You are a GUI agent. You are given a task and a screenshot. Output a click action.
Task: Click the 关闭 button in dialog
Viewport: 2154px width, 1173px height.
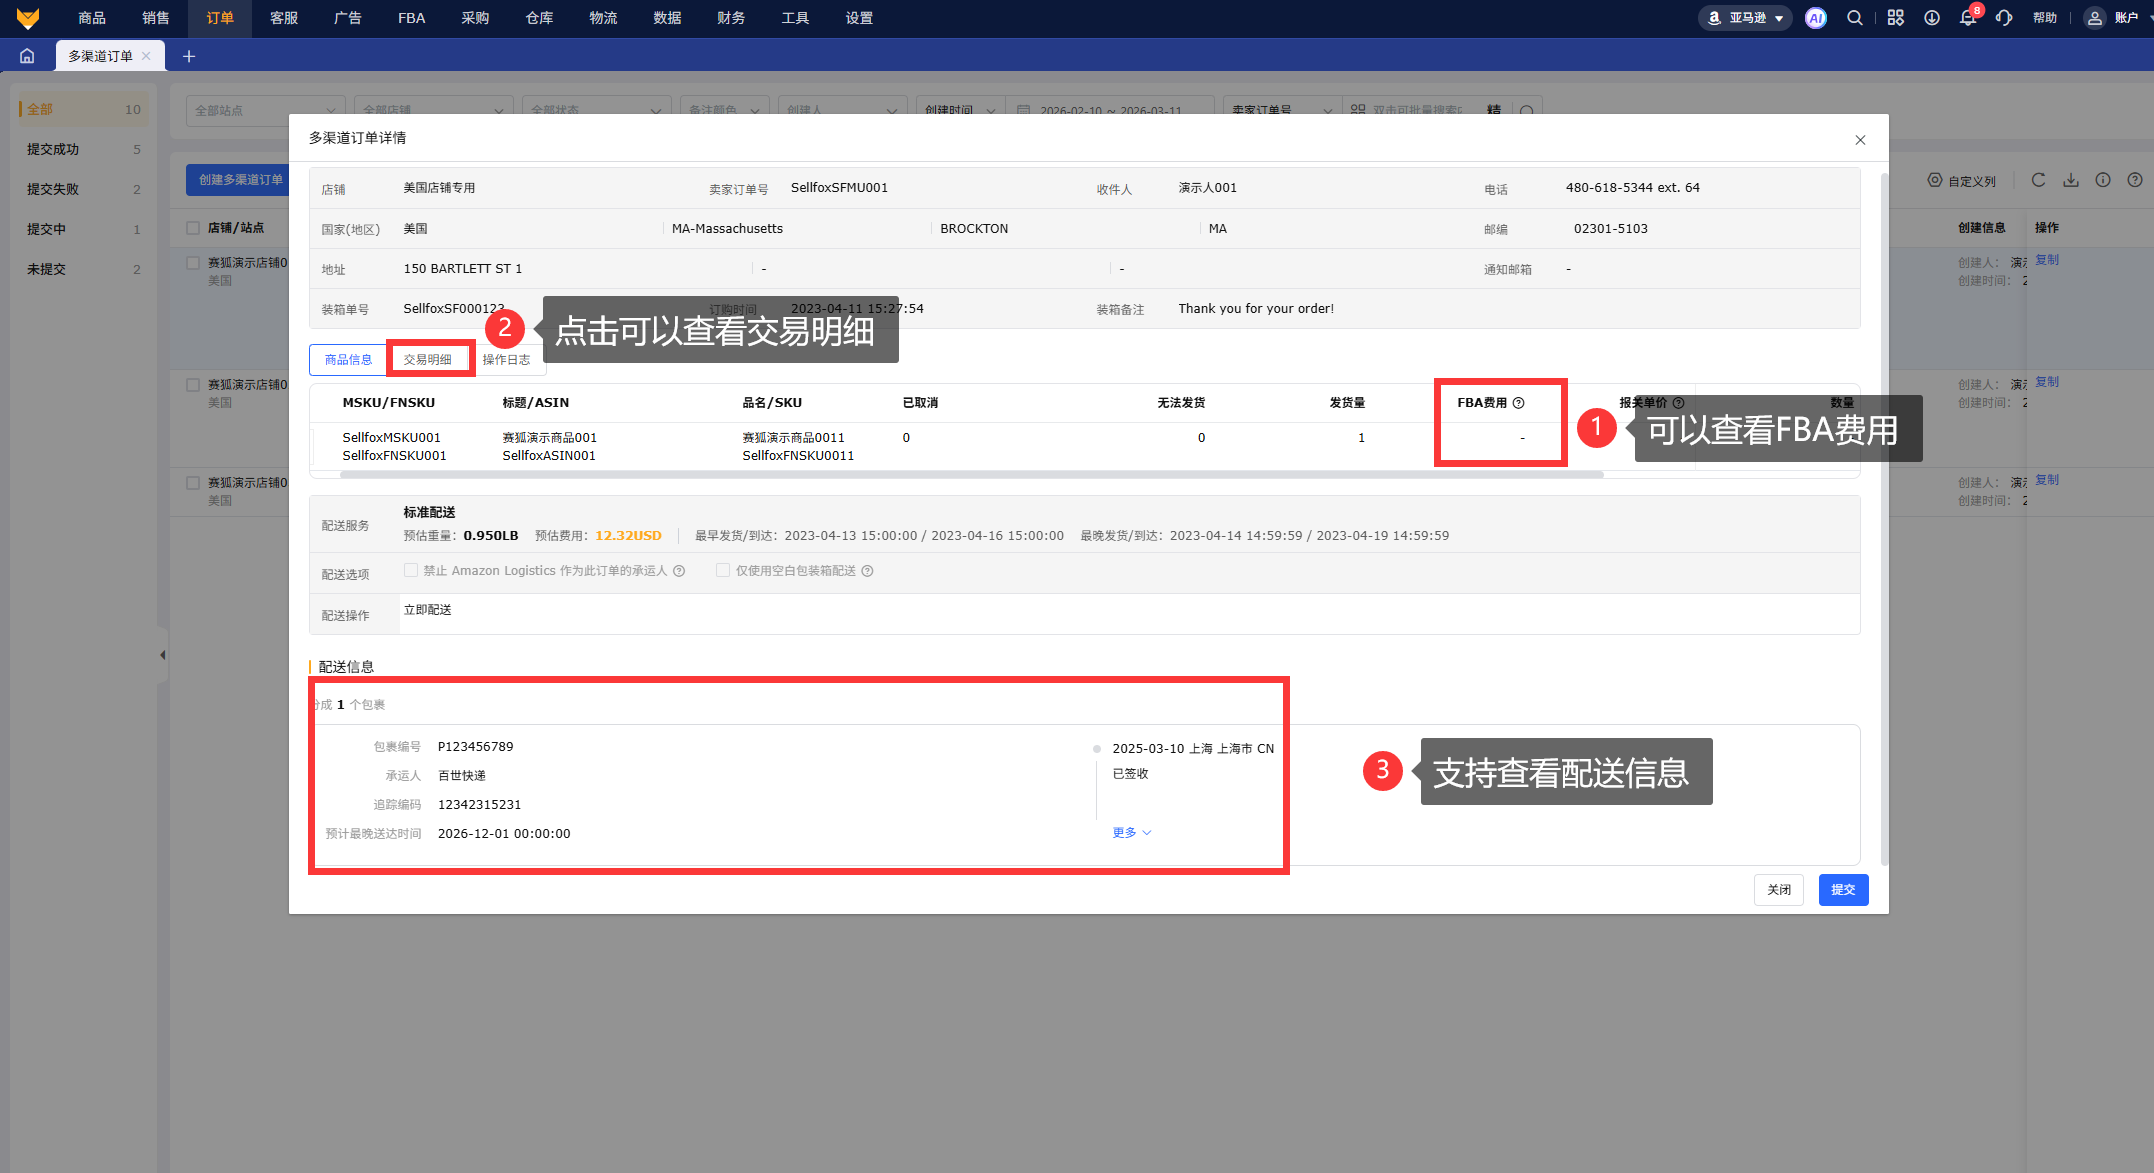(x=1778, y=890)
